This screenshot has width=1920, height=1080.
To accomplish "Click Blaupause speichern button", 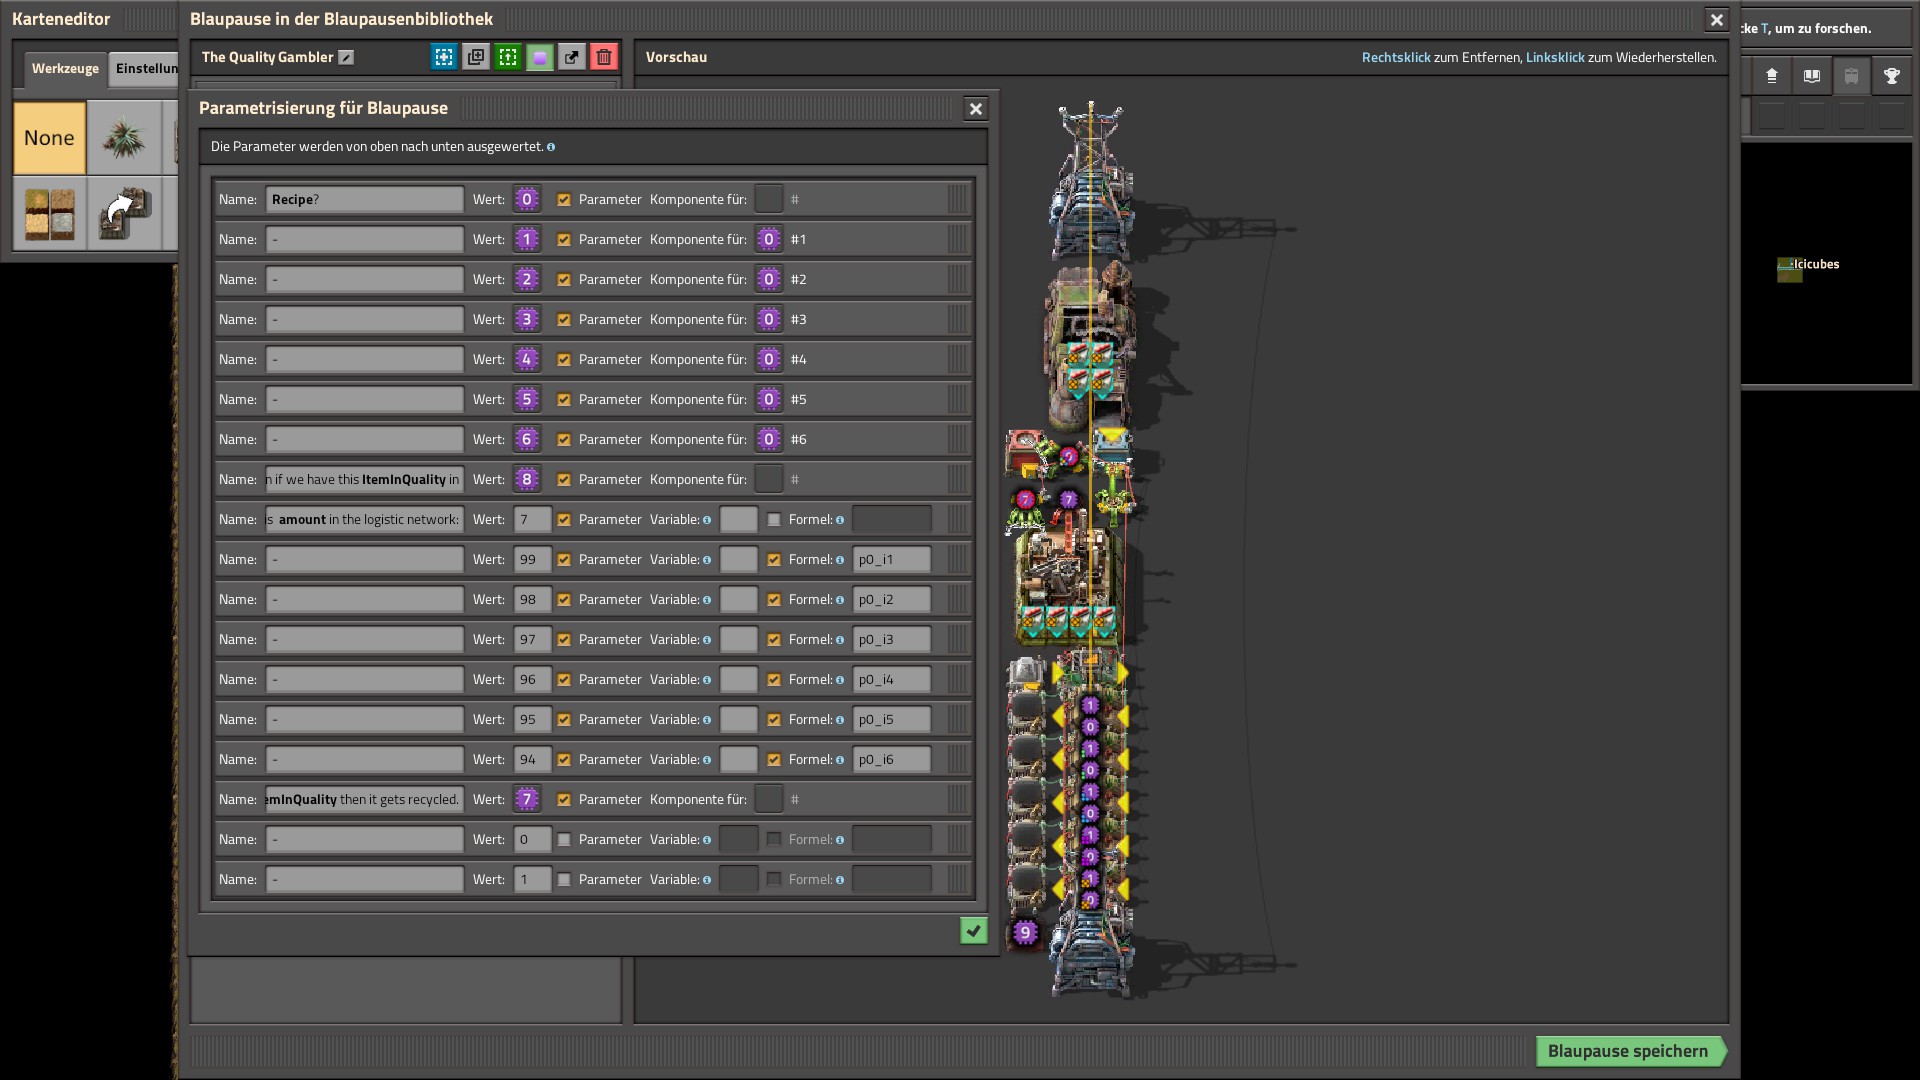I will (1627, 1051).
